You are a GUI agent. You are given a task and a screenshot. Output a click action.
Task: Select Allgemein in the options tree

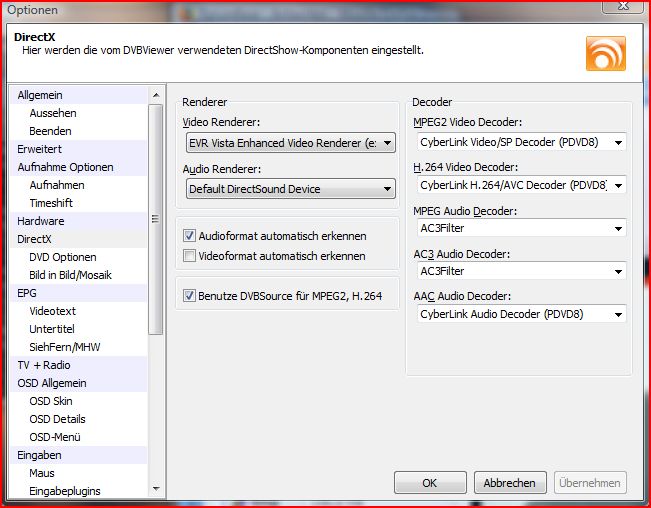click(78, 95)
